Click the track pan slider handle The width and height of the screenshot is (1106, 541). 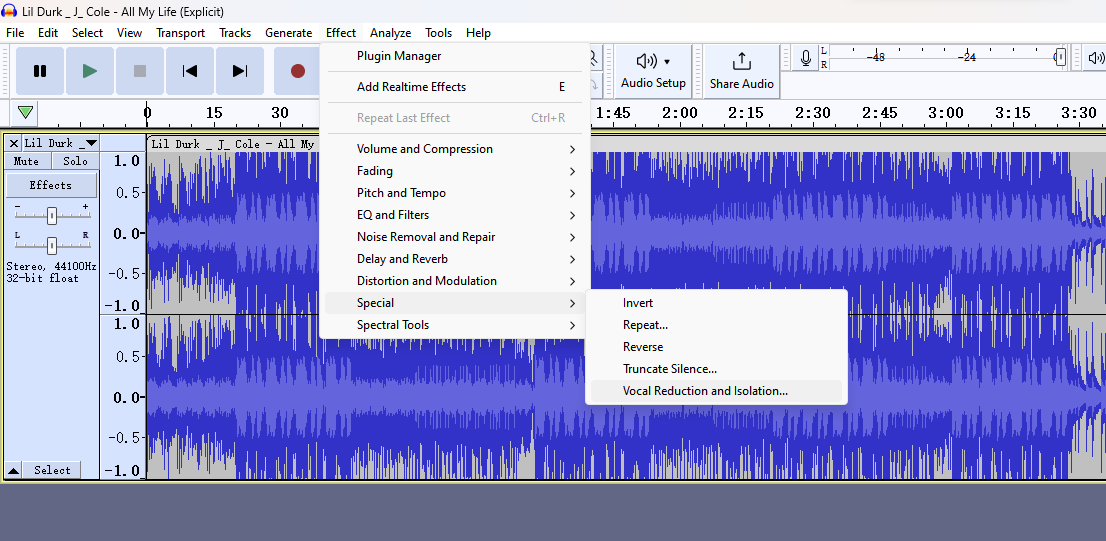tap(51, 245)
